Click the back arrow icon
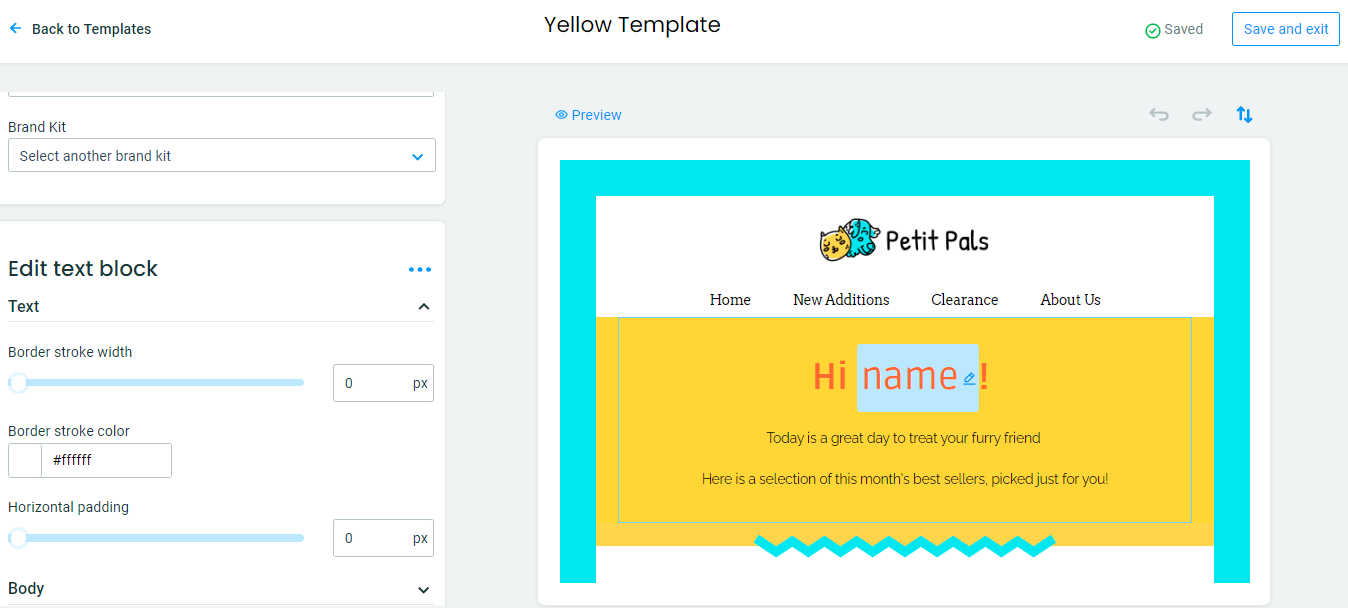Viewport: 1348px width, 608px height. click(15, 29)
